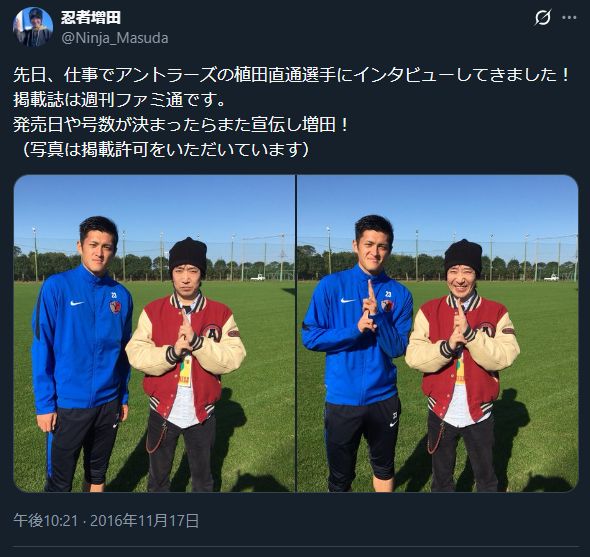The width and height of the screenshot is (590, 557).
Task: Tap the letter A patch in left photo
Action: pos(211,333)
